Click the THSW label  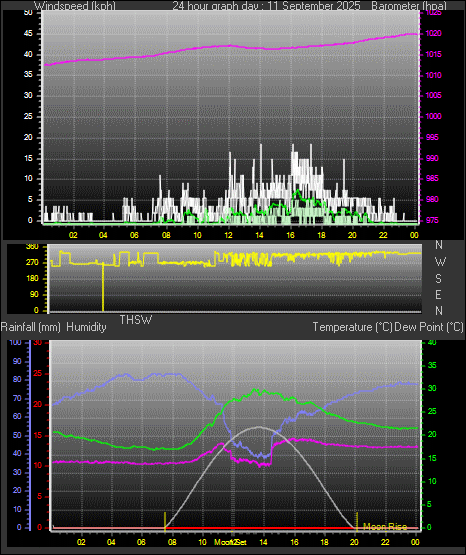[x=136, y=320]
